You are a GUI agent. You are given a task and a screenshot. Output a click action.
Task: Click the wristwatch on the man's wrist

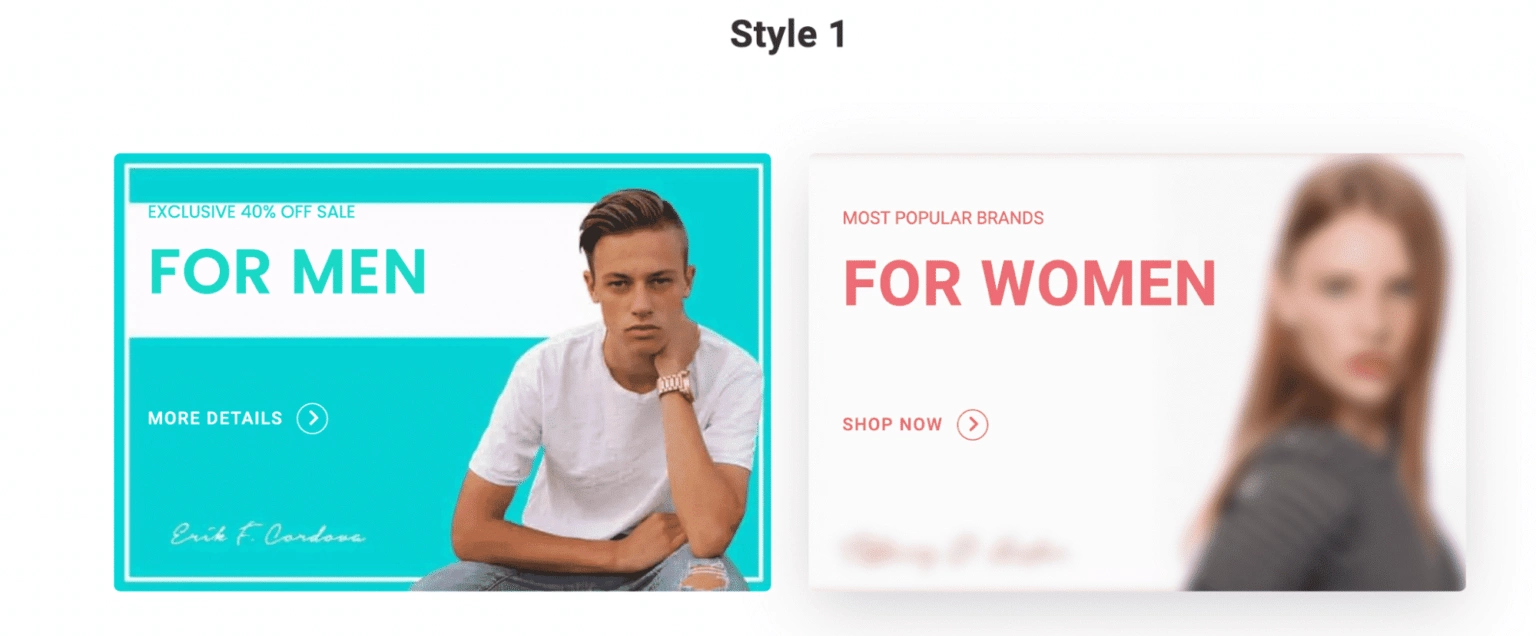click(x=675, y=384)
